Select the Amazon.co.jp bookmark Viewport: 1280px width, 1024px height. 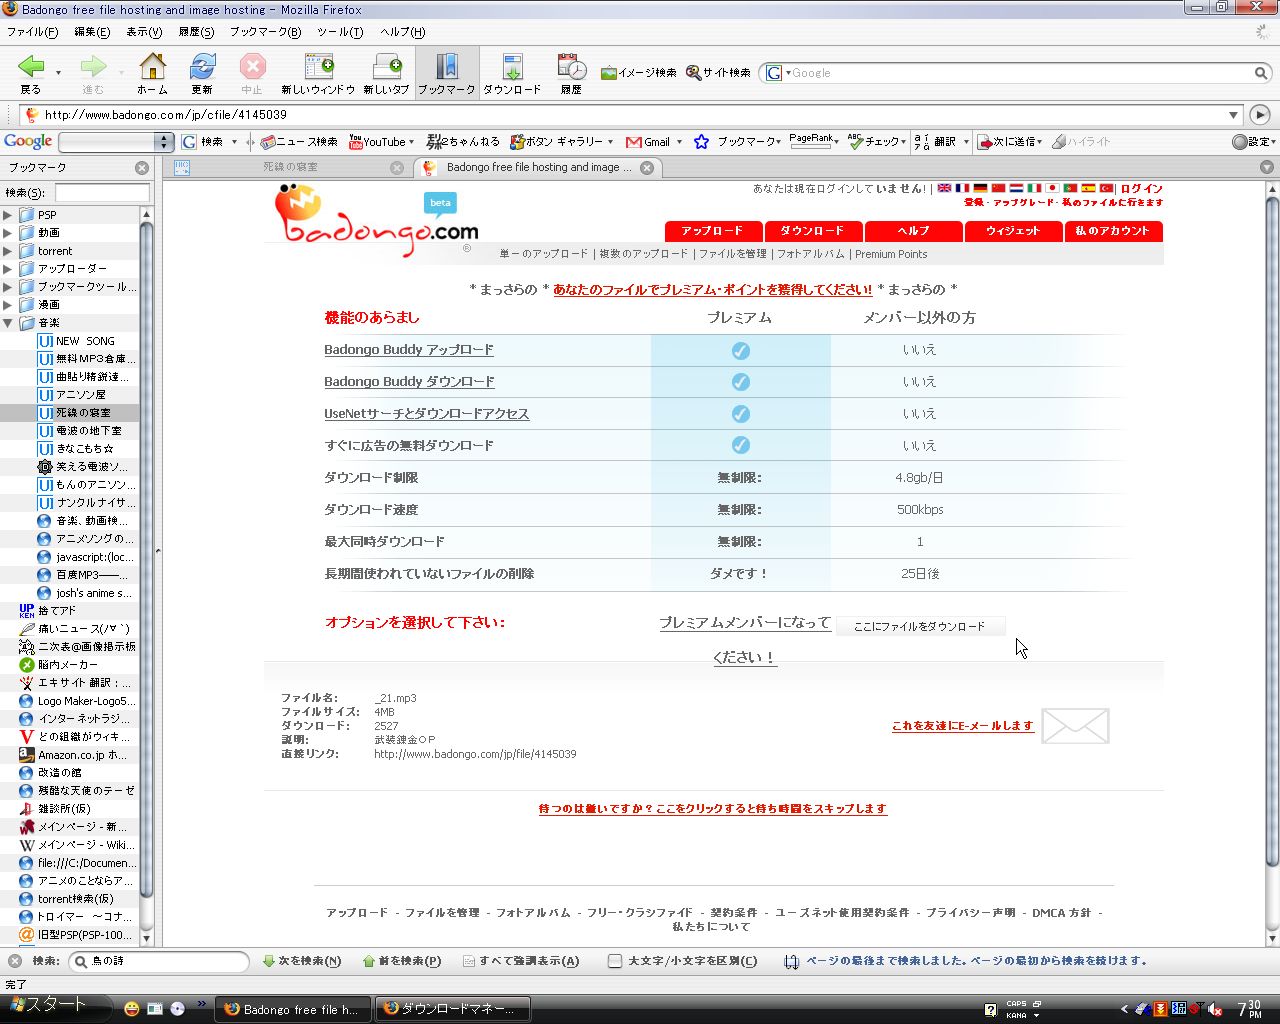click(82, 755)
